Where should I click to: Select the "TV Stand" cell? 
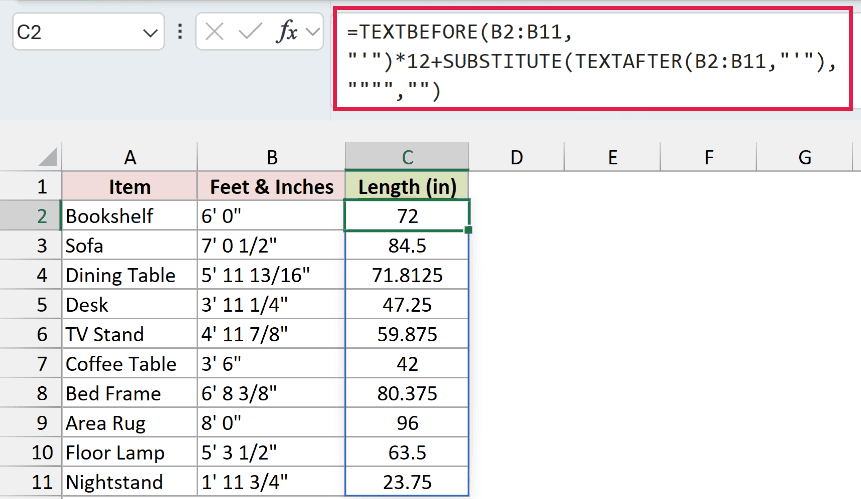point(130,334)
